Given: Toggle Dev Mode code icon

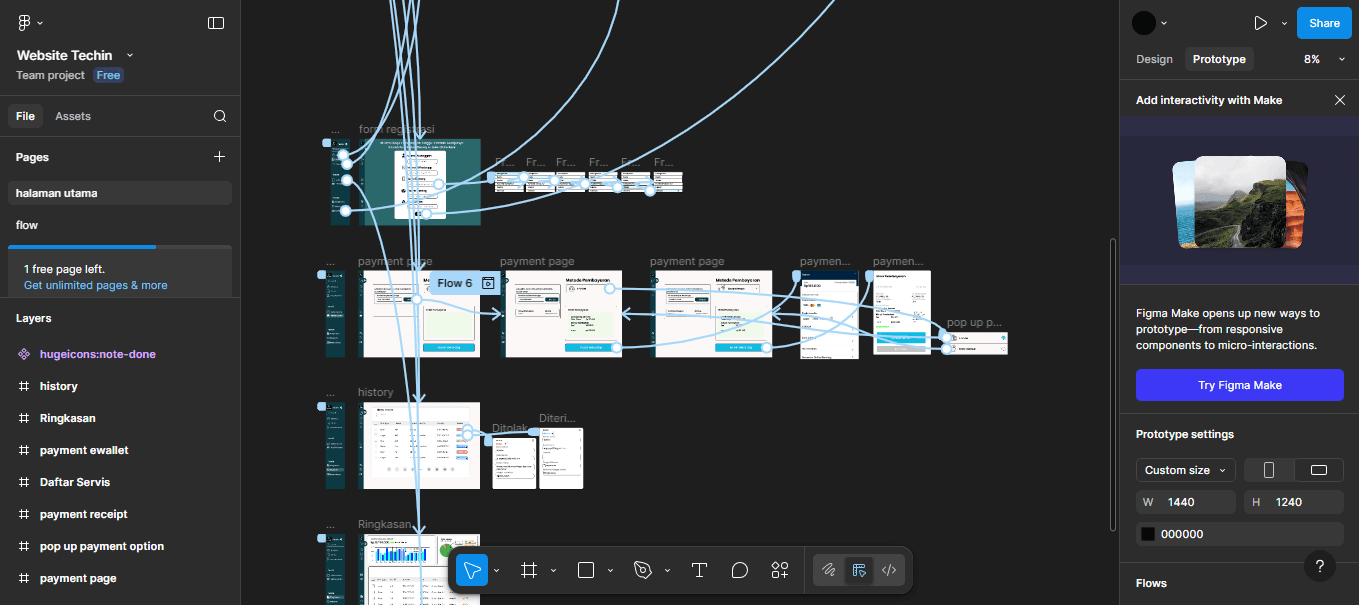Looking at the screenshot, I should 888,570.
